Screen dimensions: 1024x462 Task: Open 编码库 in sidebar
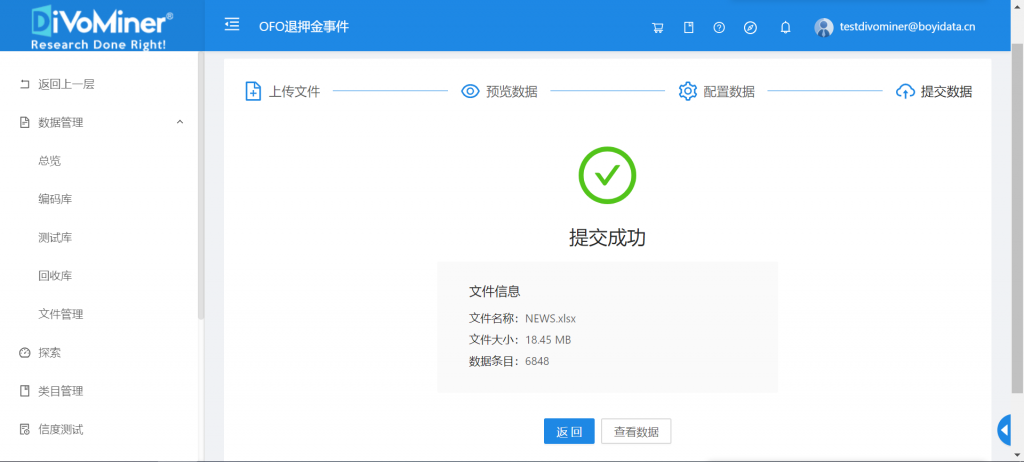pyautogui.click(x=55, y=199)
